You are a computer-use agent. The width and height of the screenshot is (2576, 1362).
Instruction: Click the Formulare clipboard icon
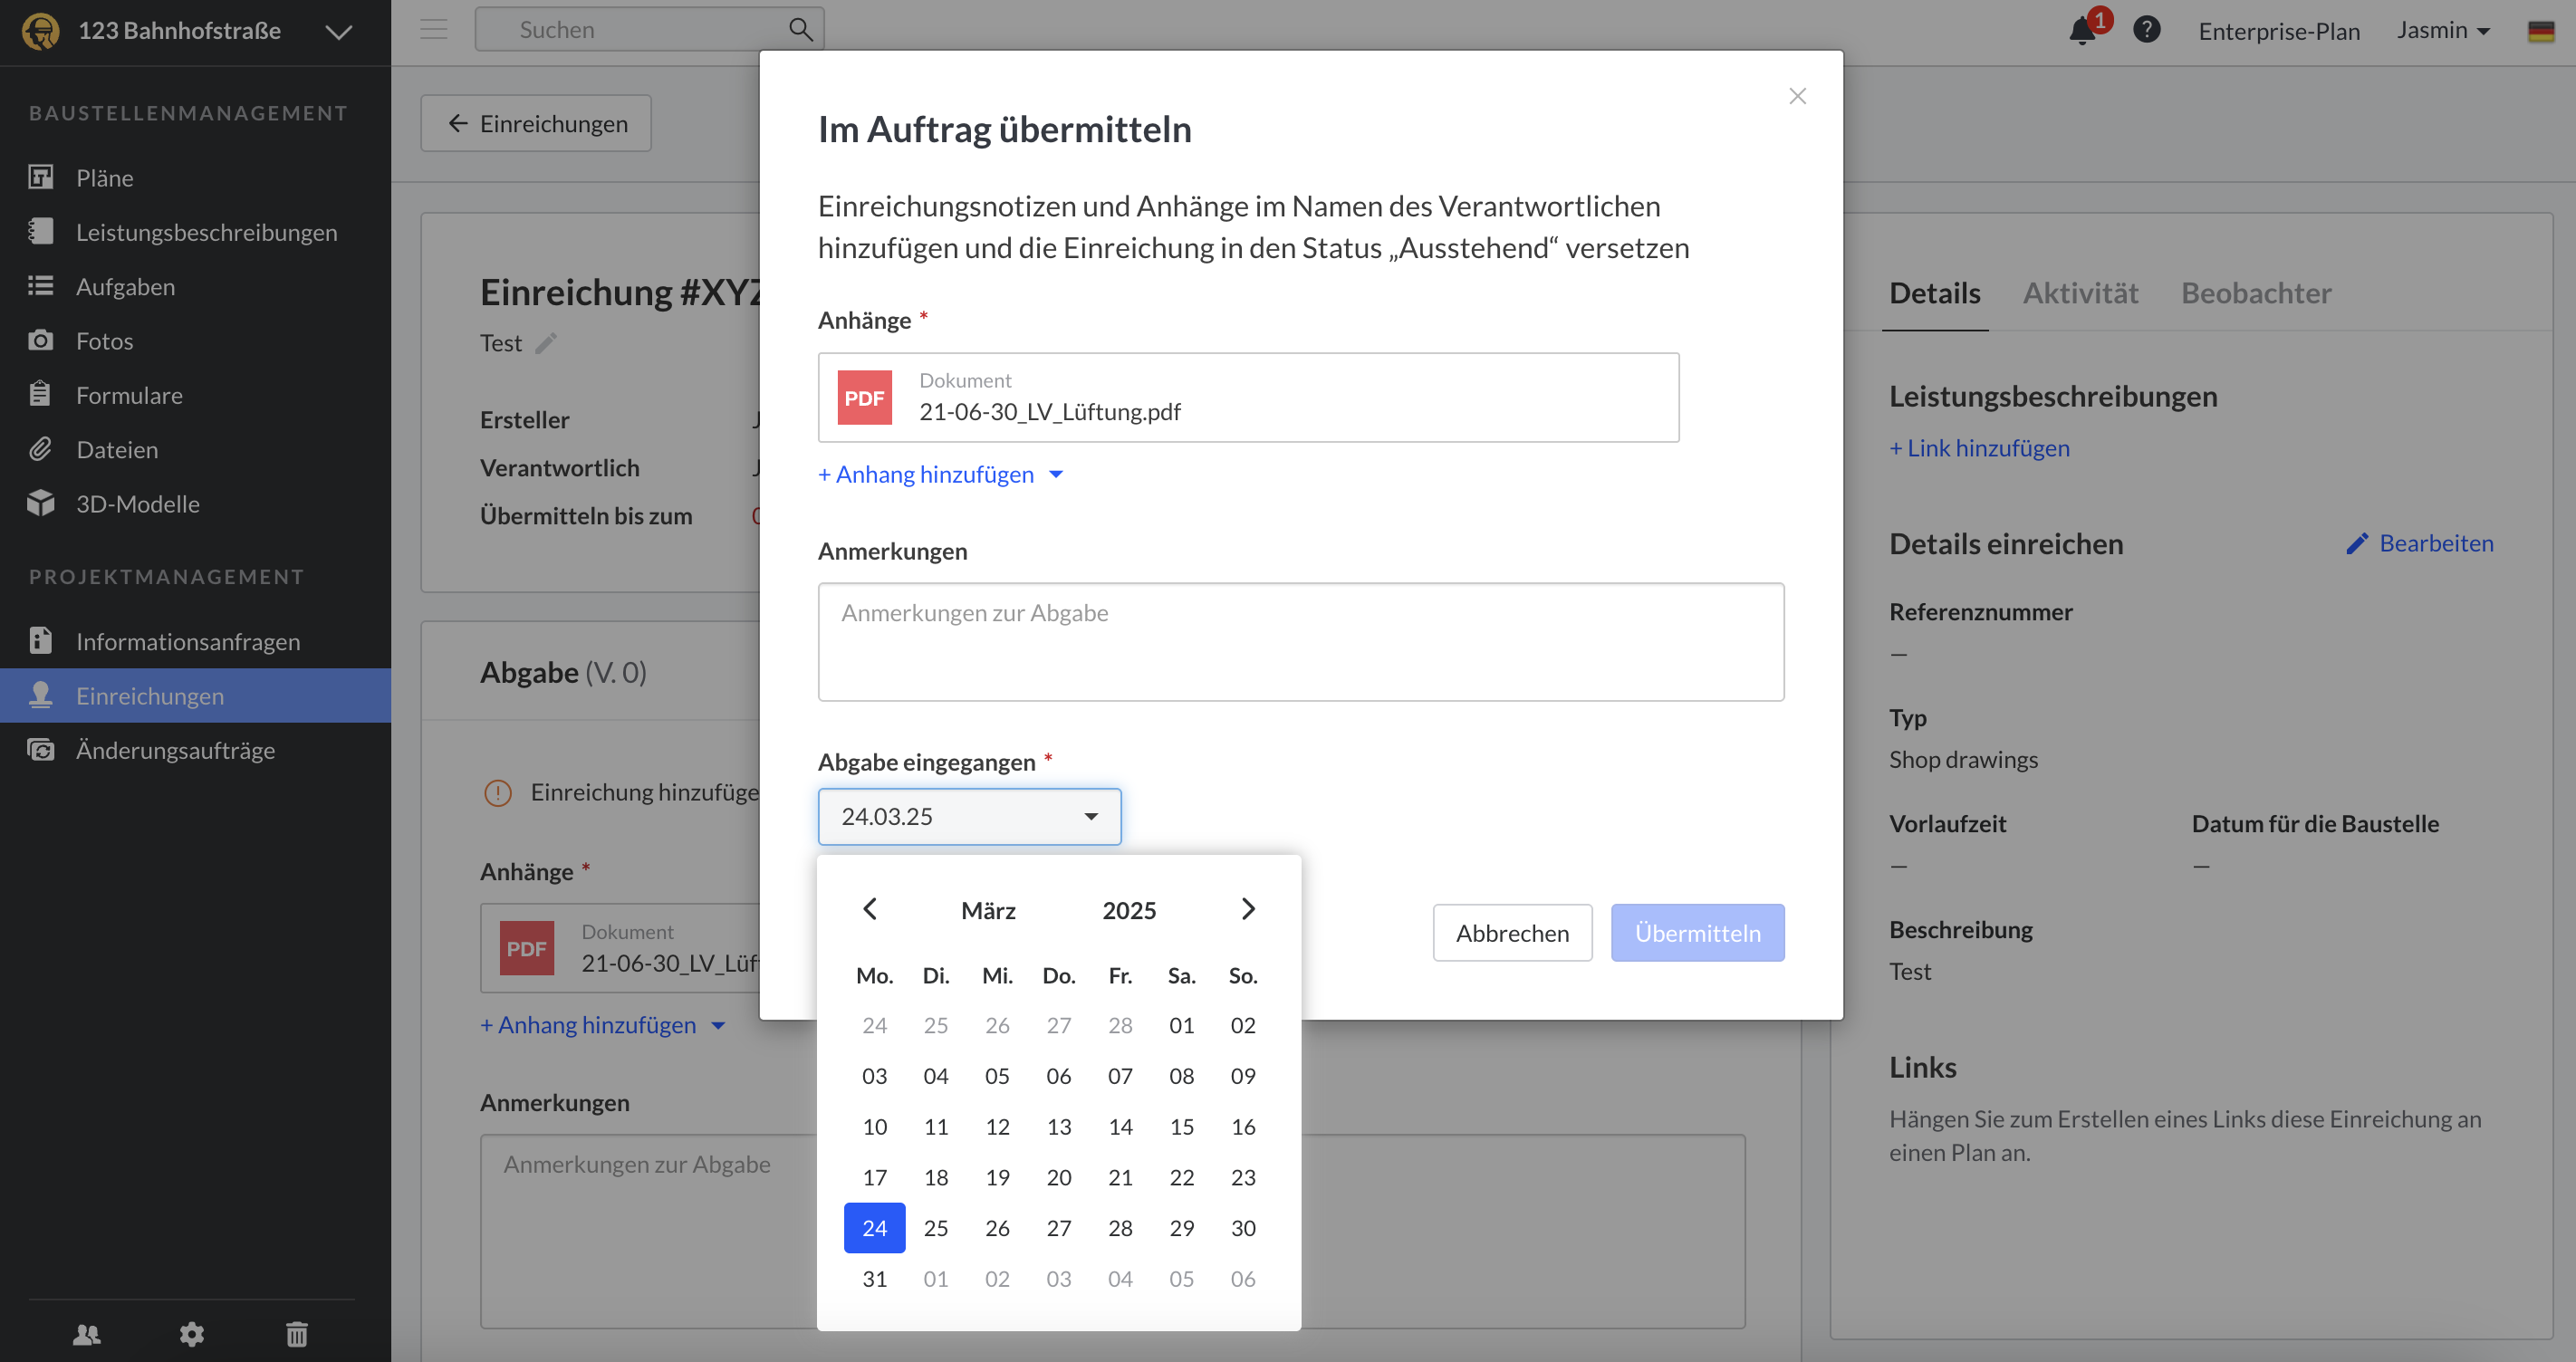click(41, 394)
